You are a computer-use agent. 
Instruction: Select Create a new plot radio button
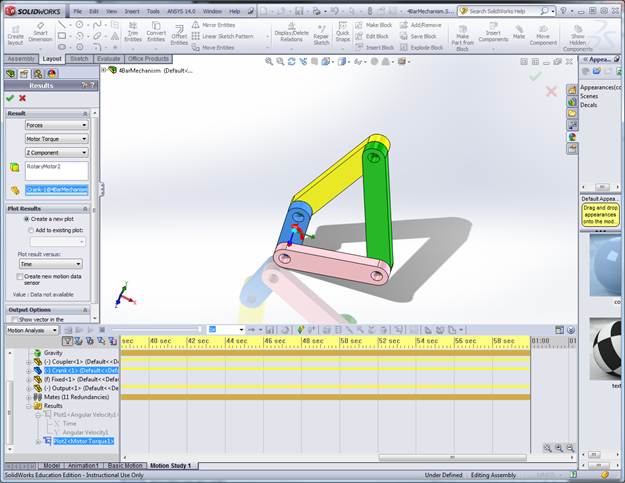27,219
